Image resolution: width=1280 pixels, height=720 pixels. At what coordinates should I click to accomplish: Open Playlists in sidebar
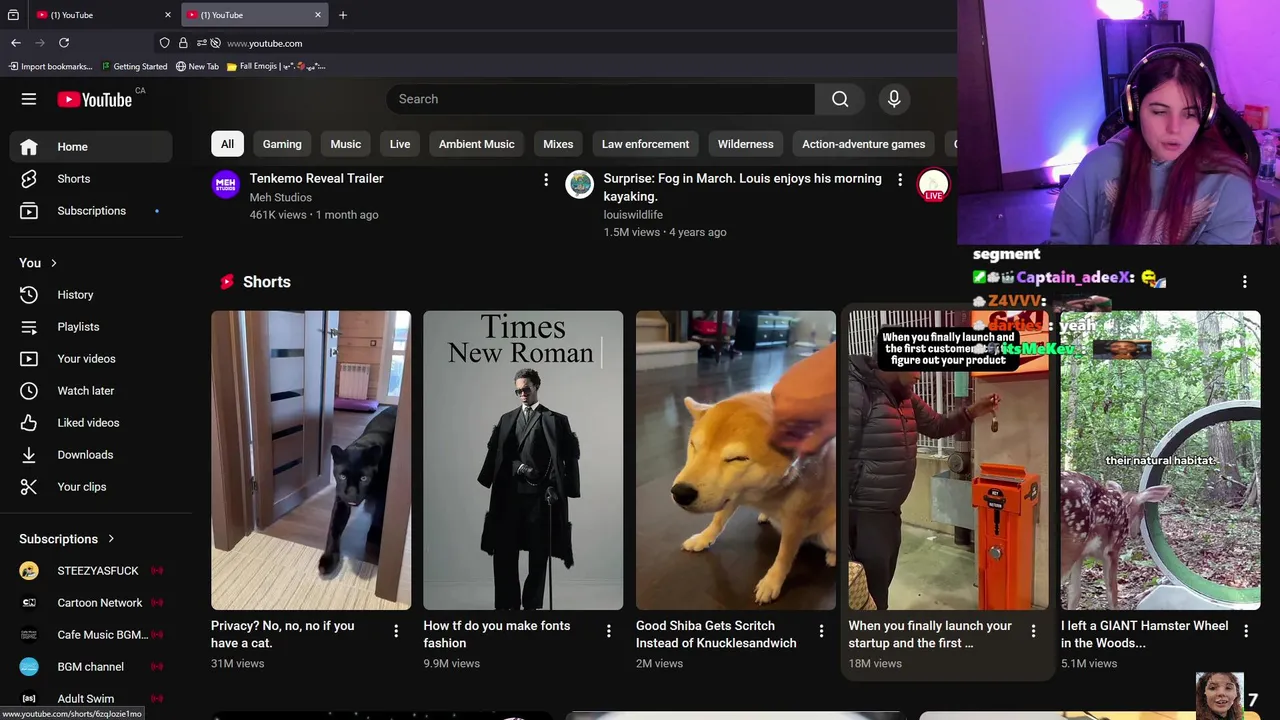[91, 327]
